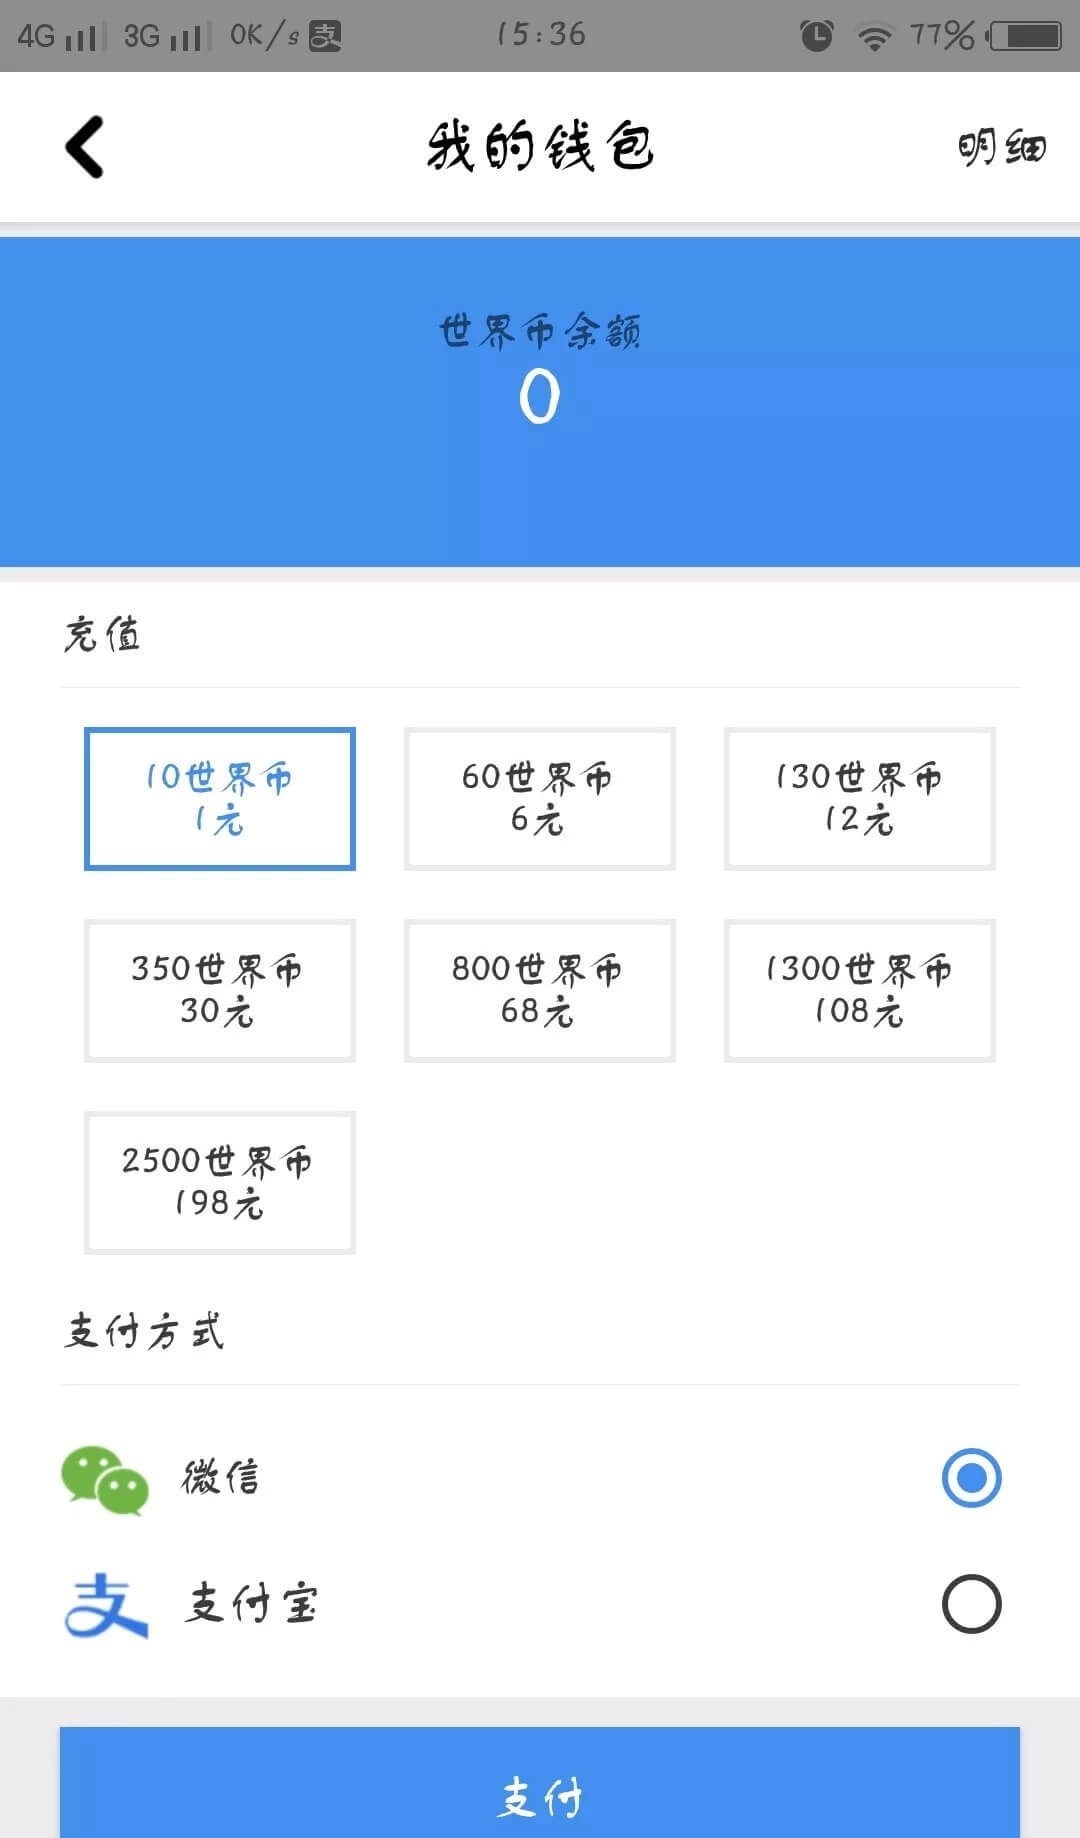1080x1838 pixels.
Task: Select the 800世界币 for 68元 package
Action: [540, 990]
